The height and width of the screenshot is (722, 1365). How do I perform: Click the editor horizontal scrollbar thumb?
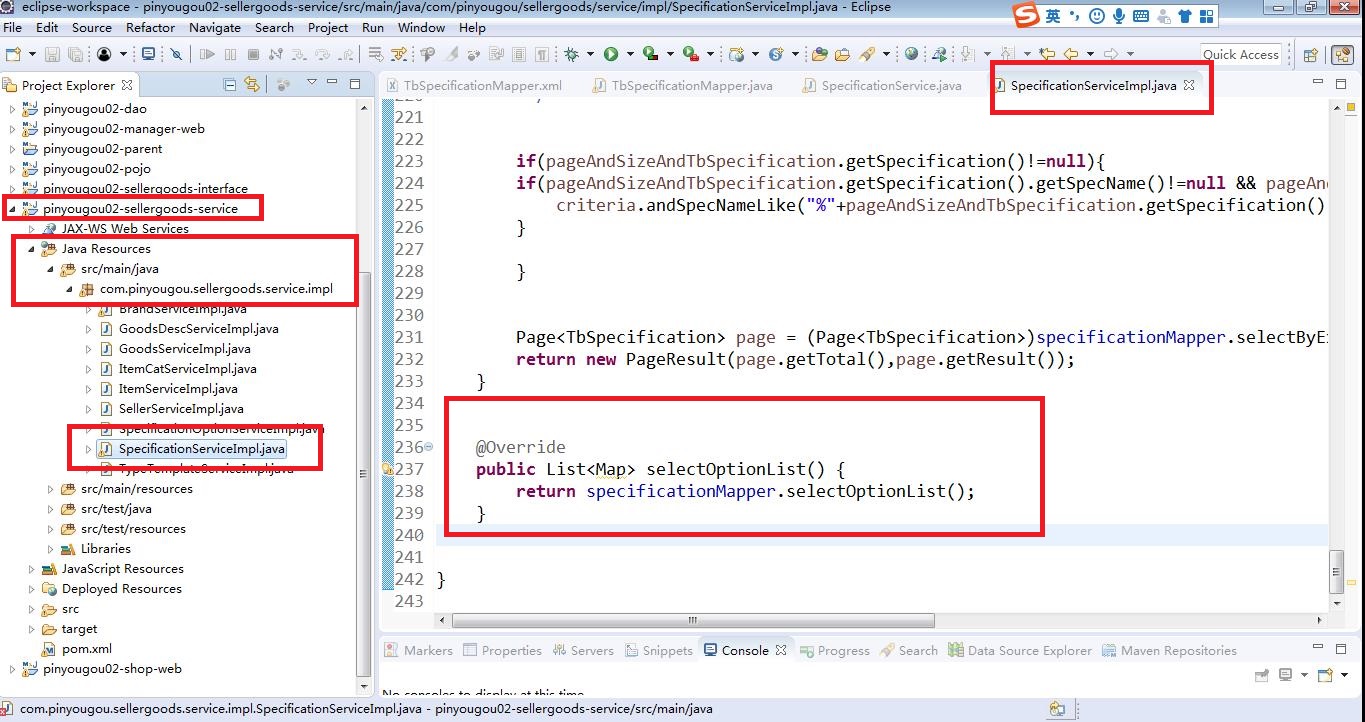tap(693, 621)
